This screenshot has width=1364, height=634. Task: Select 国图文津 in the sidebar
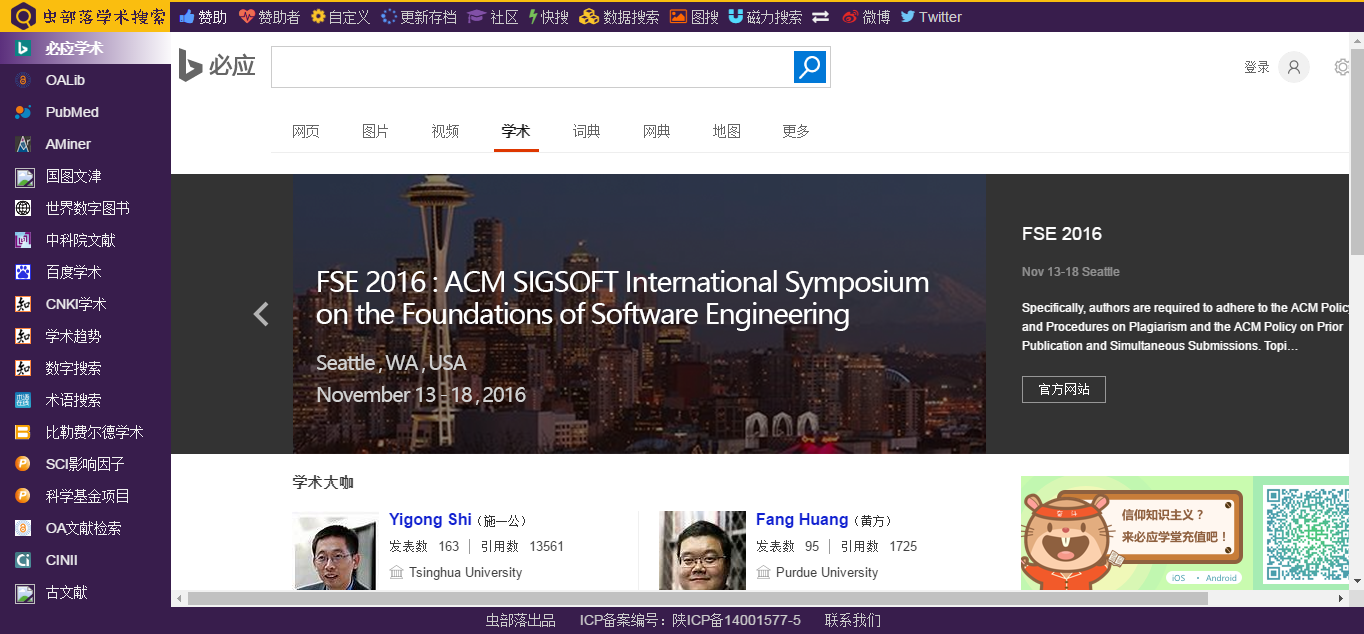[x=85, y=176]
